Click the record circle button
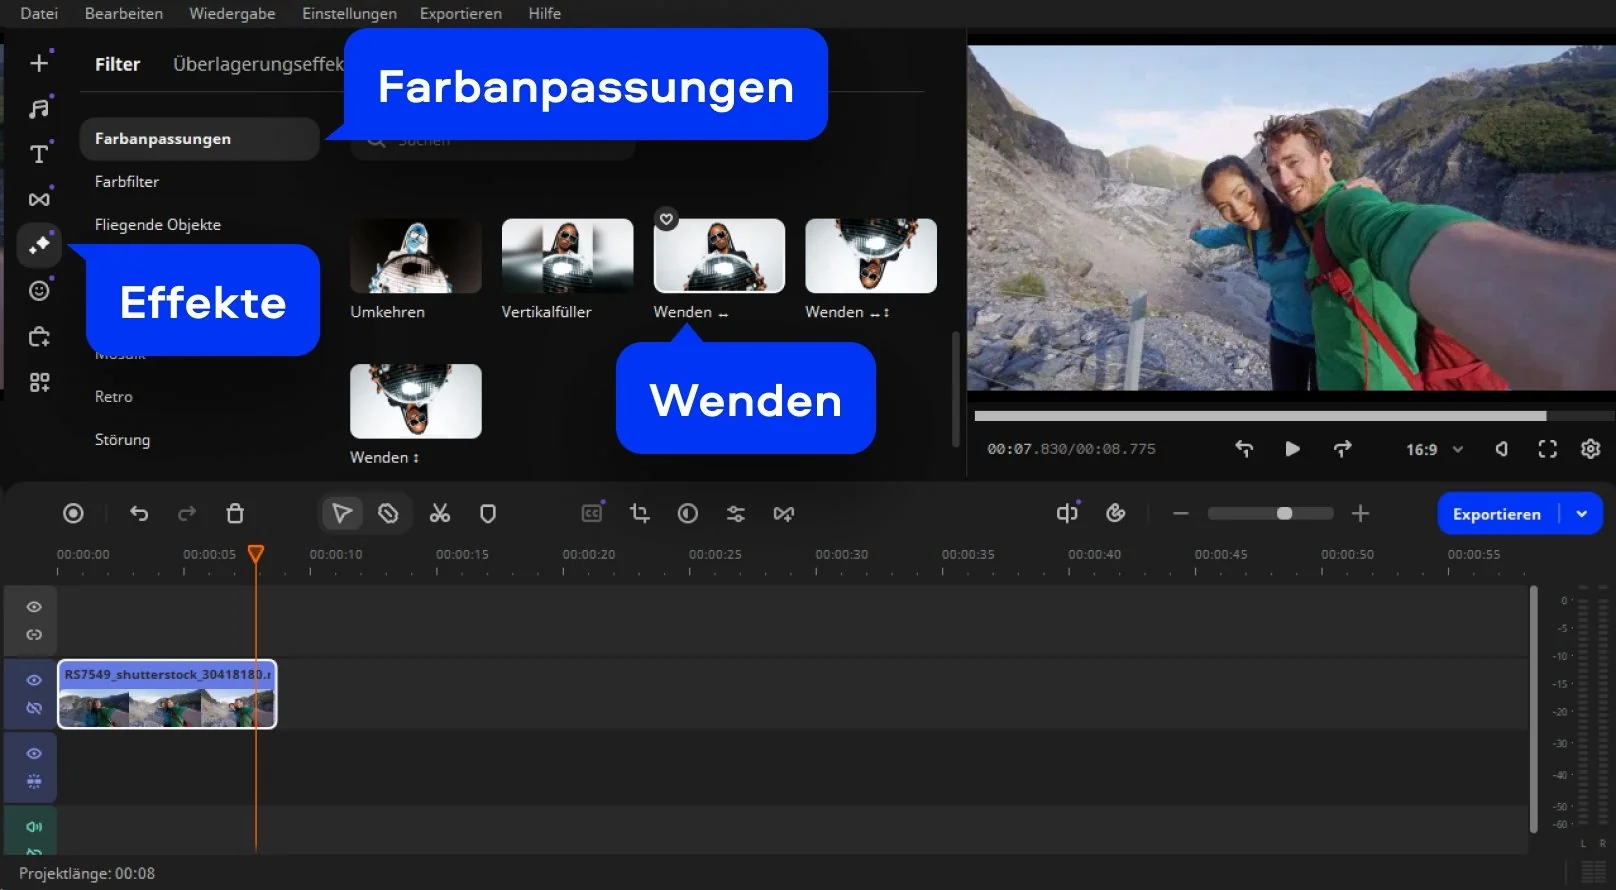Screen dimensions: 1616x890 [73, 514]
